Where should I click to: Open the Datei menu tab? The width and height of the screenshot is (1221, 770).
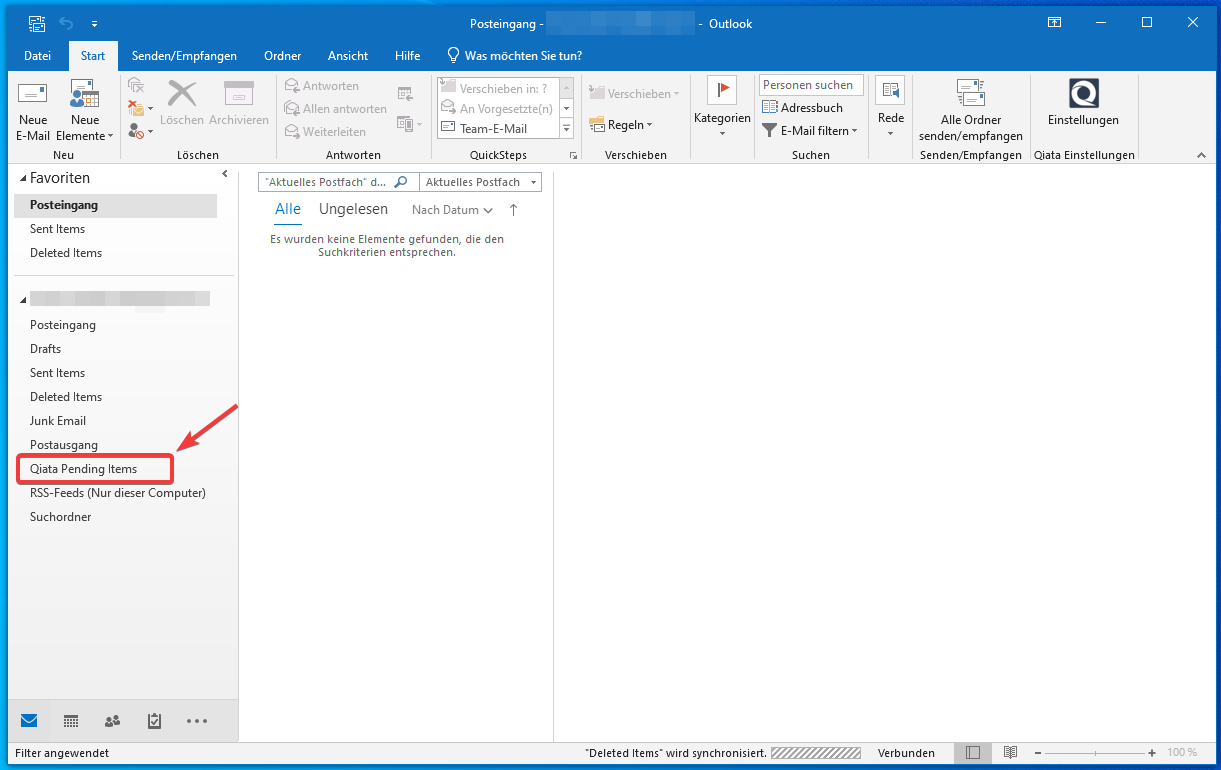pos(37,56)
